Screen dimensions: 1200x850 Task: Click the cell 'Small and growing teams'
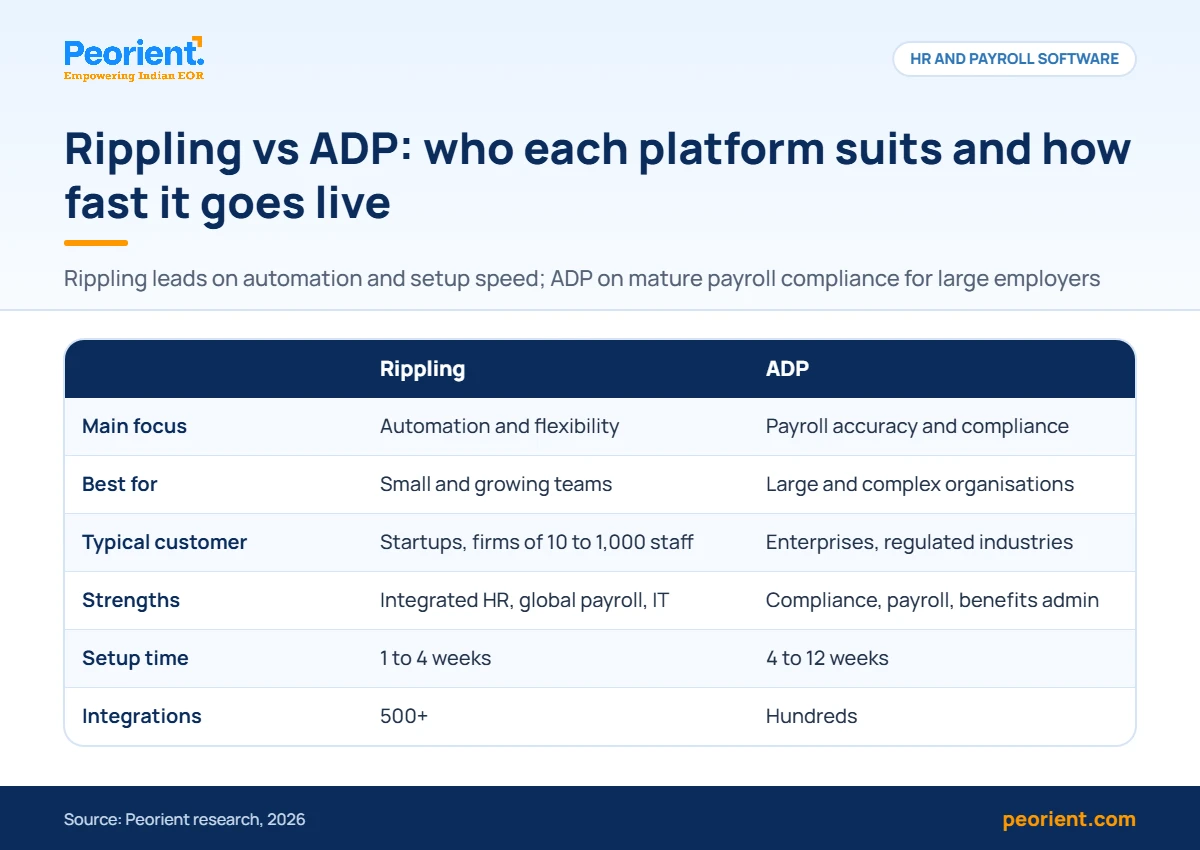(x=496, y=484)
